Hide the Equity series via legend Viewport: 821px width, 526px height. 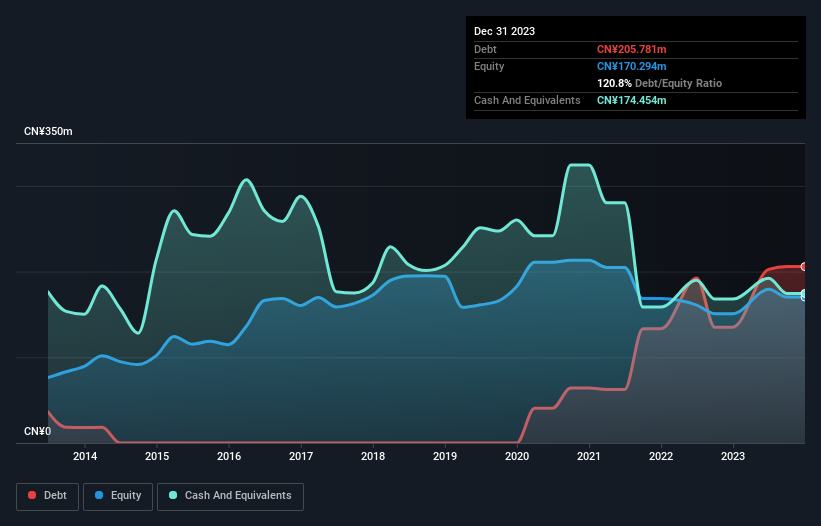click(118, 496)
